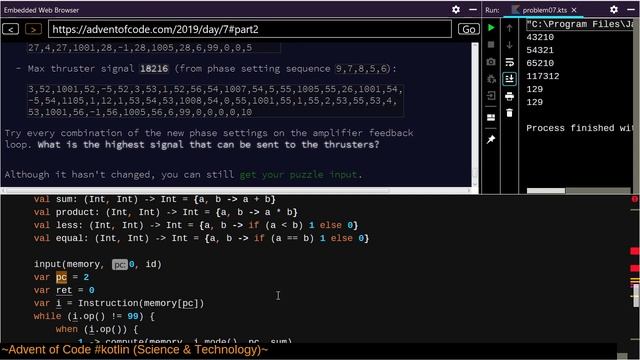Click the val less lambda definition

coord(196,225)
